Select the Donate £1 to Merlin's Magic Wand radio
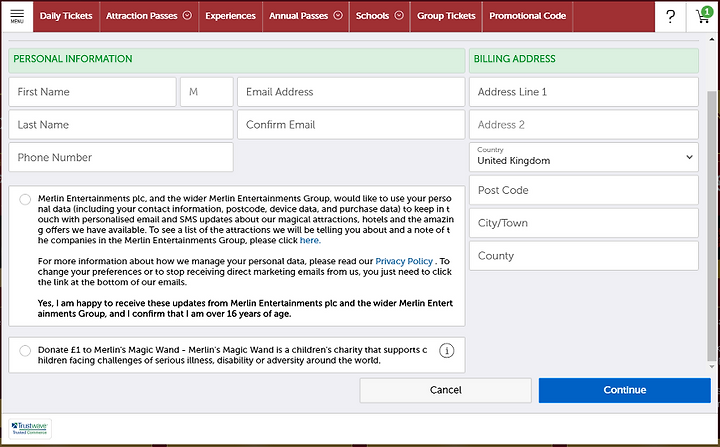 (25, 351)
